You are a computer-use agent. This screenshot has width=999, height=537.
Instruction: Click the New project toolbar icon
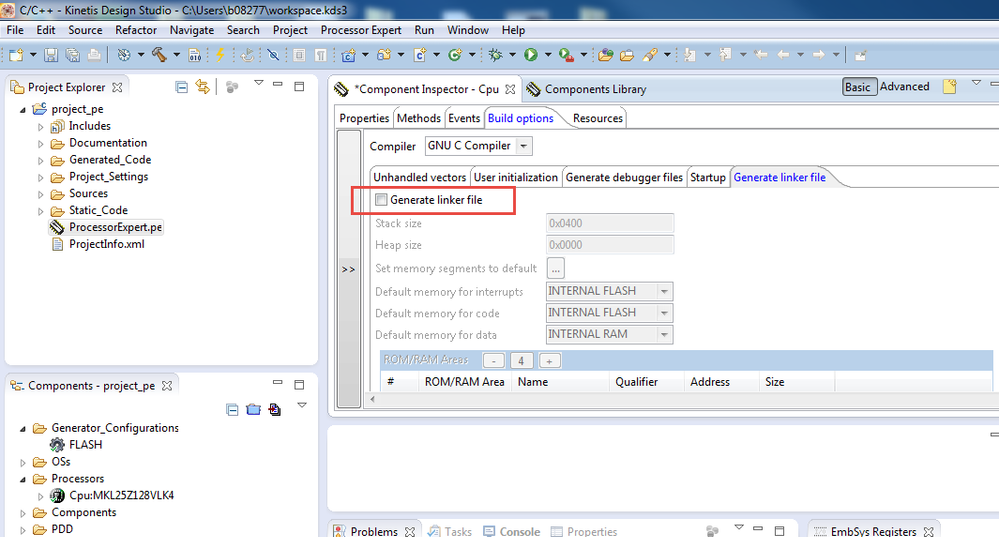pos(16,55)
